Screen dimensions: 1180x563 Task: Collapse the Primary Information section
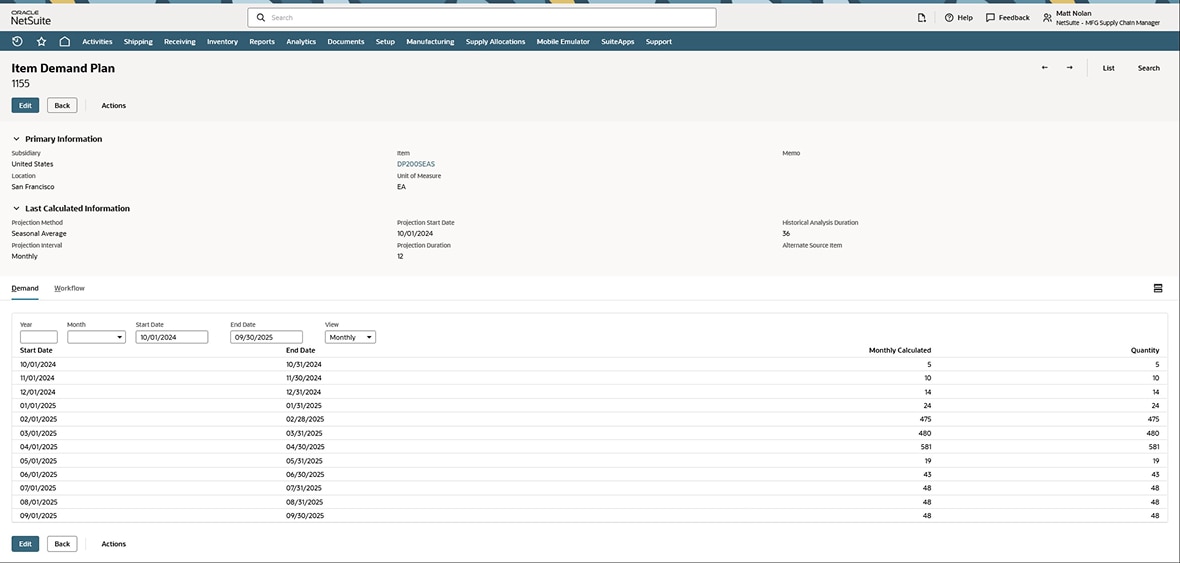16,139
